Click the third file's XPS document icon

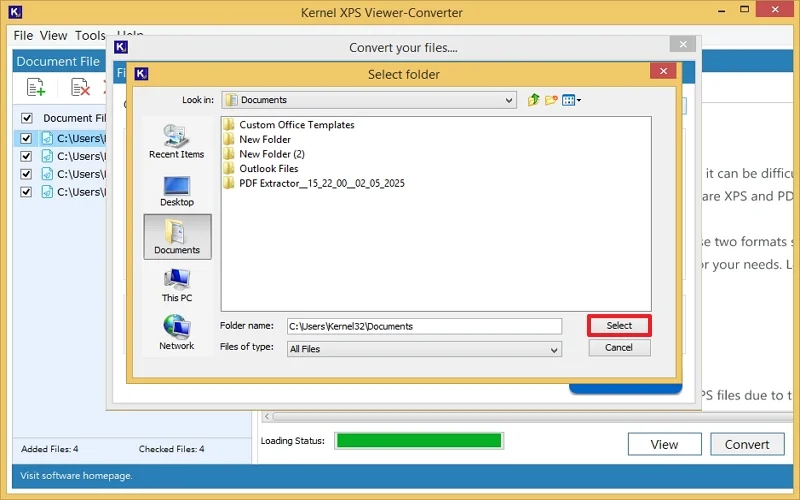coord(47,174)
